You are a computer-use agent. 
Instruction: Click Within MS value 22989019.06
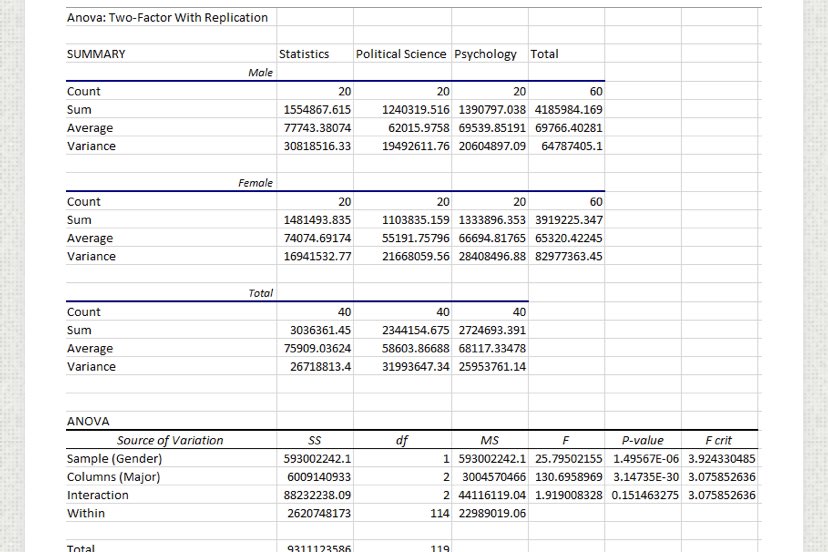492,513
